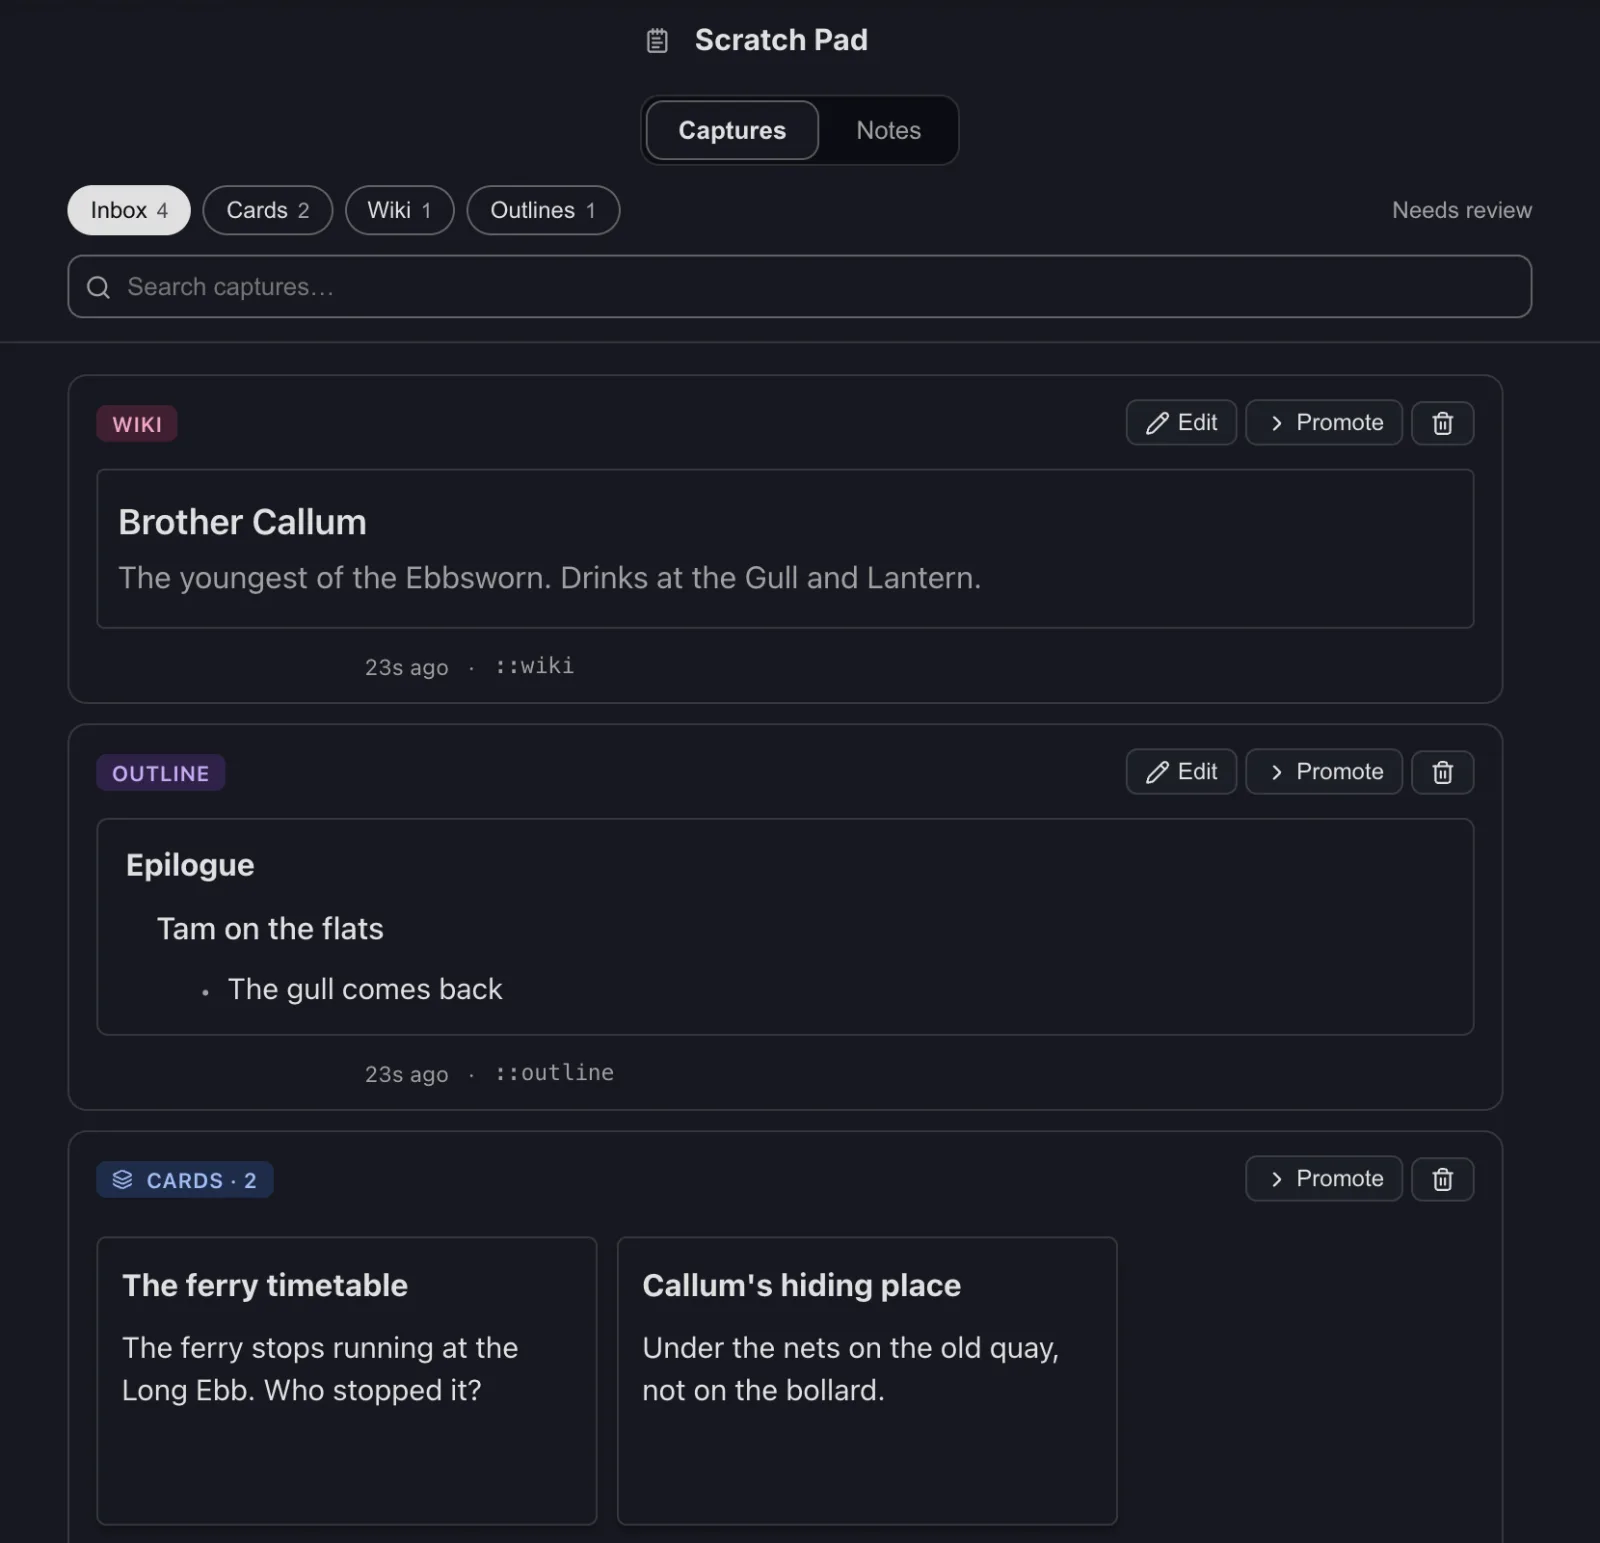Image resolution: width=1600 pixels, height=1543 pixels.
Task: Click the Scratch Pad title
Action: (x=781, y=40)
